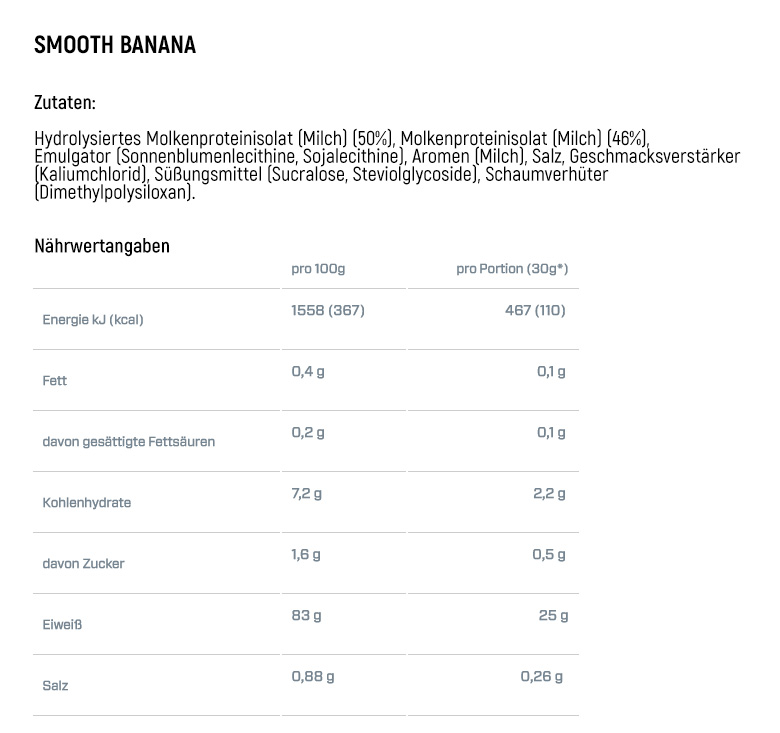Click the pro 100g column header

(x=318, y=269)
